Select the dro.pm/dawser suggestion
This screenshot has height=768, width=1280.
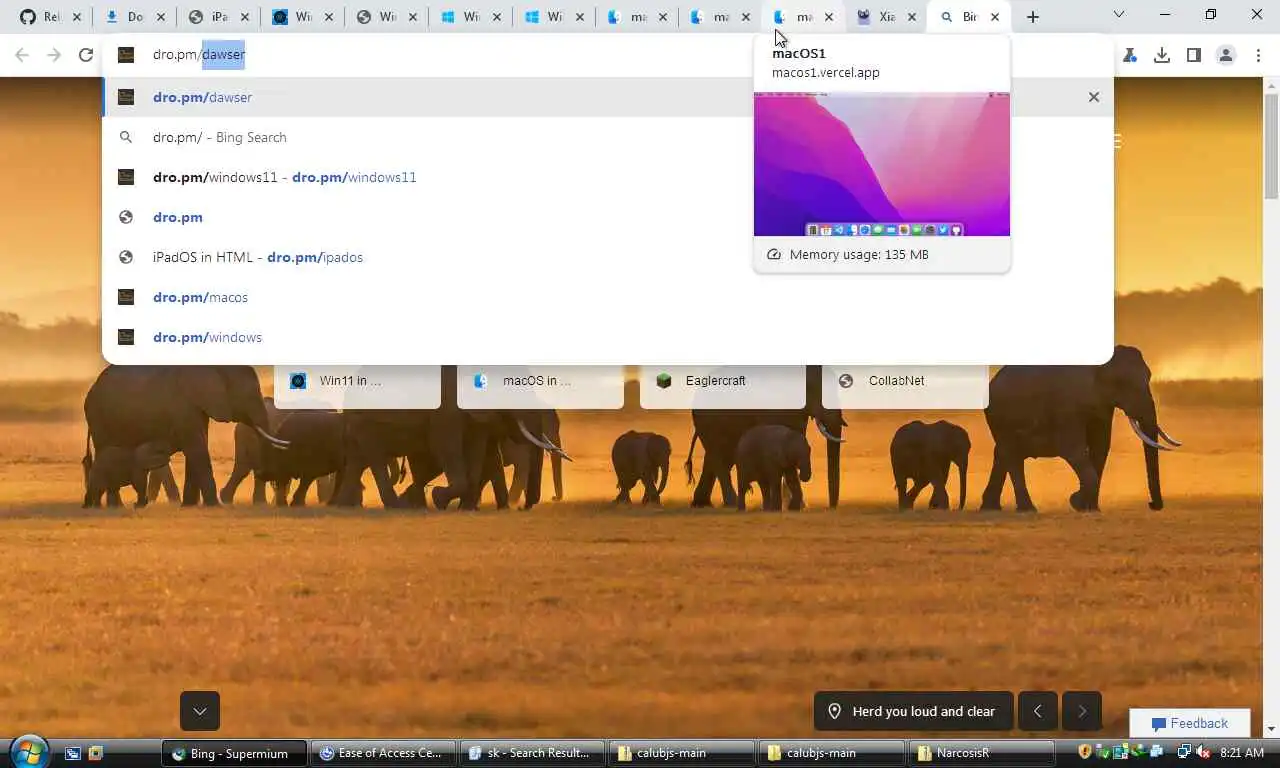(608, 97)
